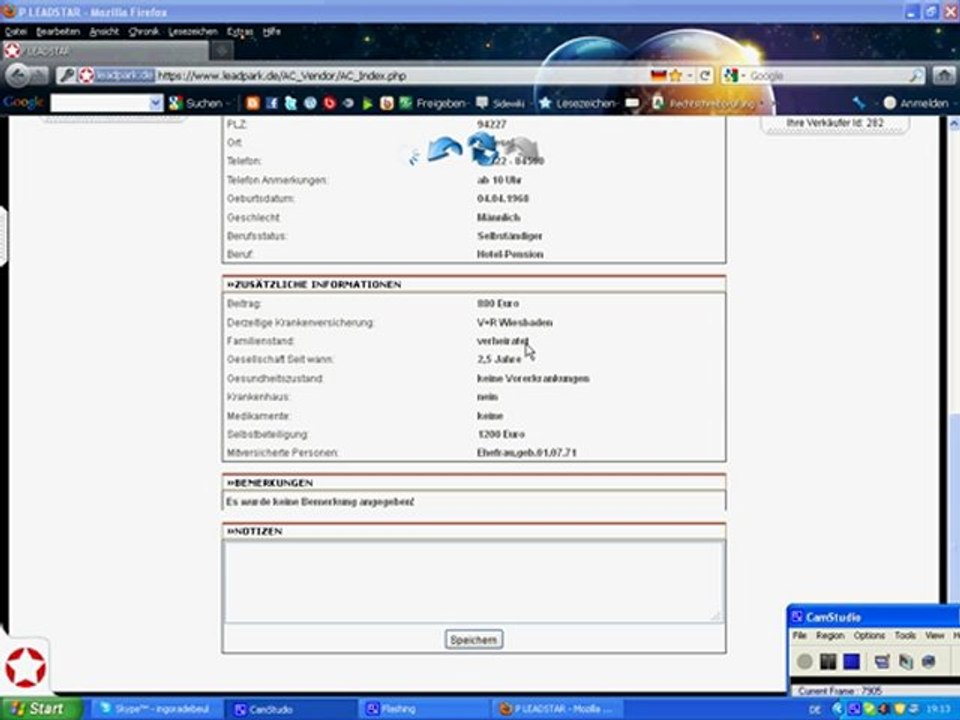The width and height of the screenshot is (960, 720).
Task: Open the CamStudio Region menu
Action: coord(830,636)
